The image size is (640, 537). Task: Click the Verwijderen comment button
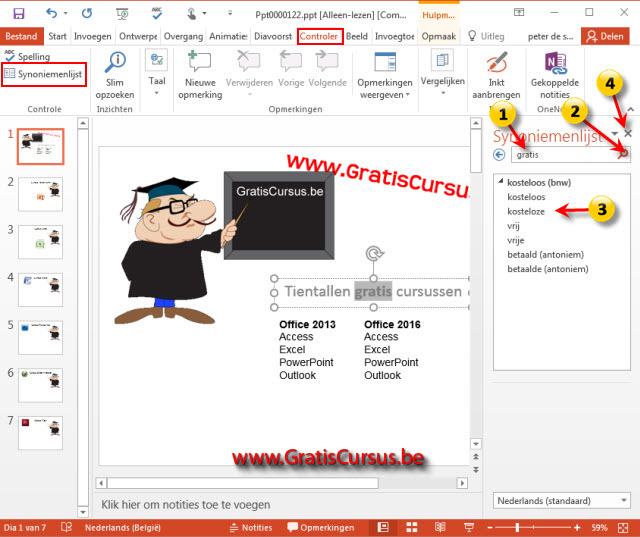click(x=249, y=73)
